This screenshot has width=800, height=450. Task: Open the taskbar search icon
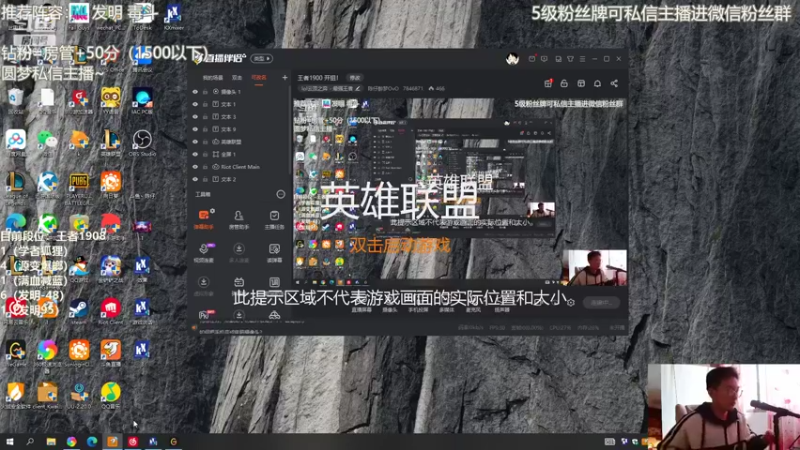click(30, 441)
